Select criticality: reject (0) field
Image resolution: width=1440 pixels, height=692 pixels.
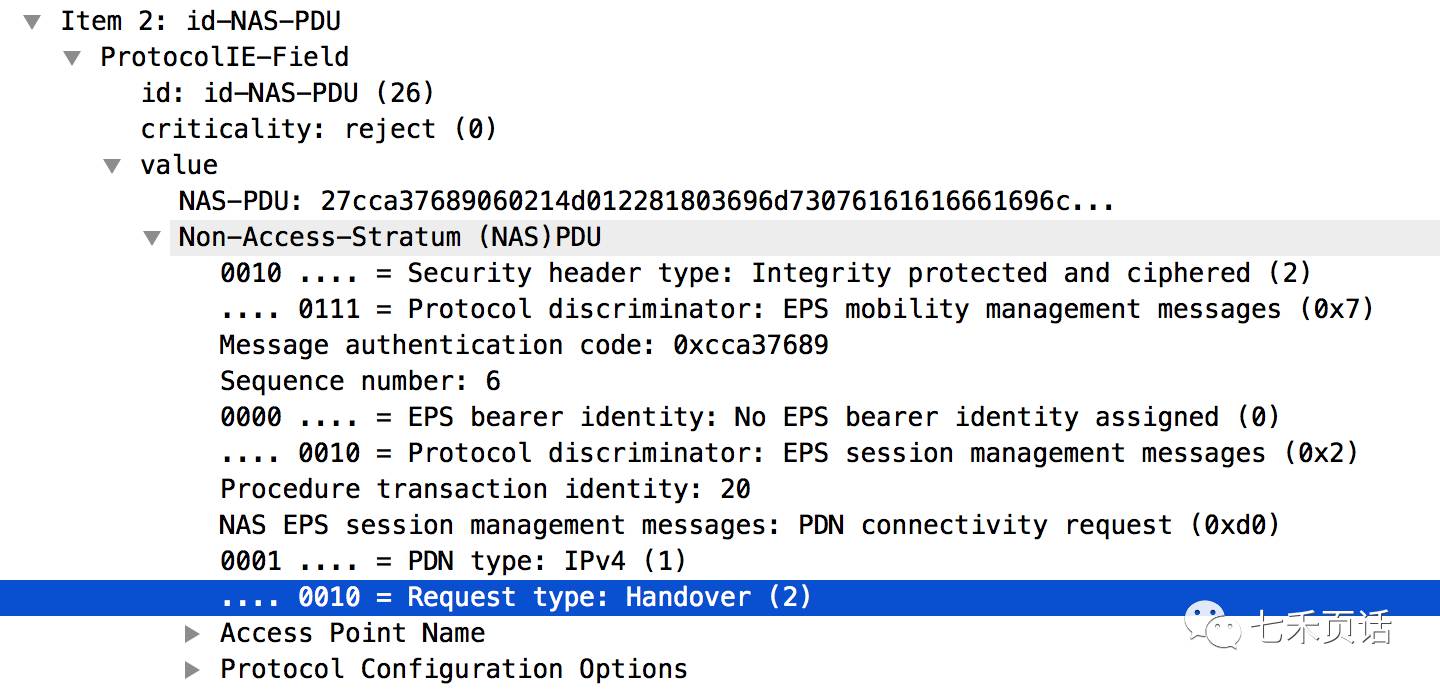(x=319, y=129)
